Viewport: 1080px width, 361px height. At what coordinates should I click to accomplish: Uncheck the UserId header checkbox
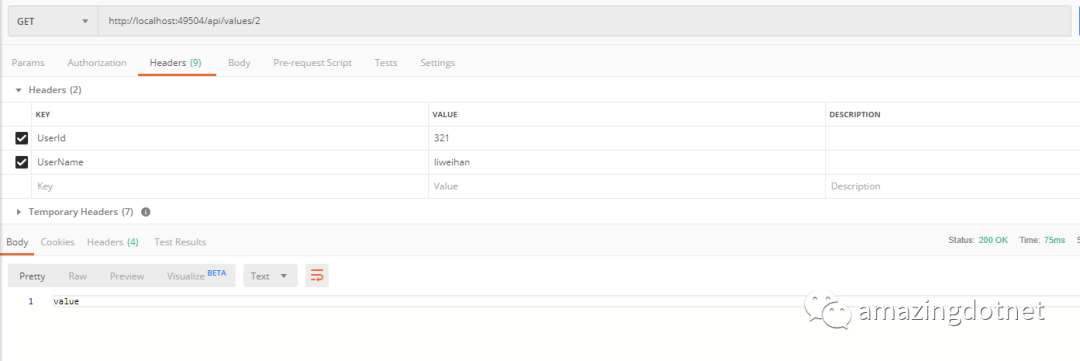click(21, 138)
